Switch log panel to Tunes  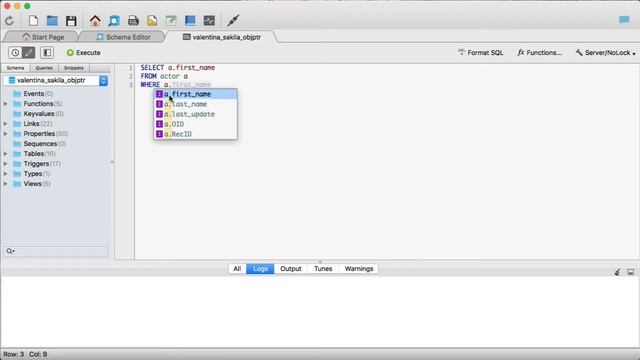point(323,269)
